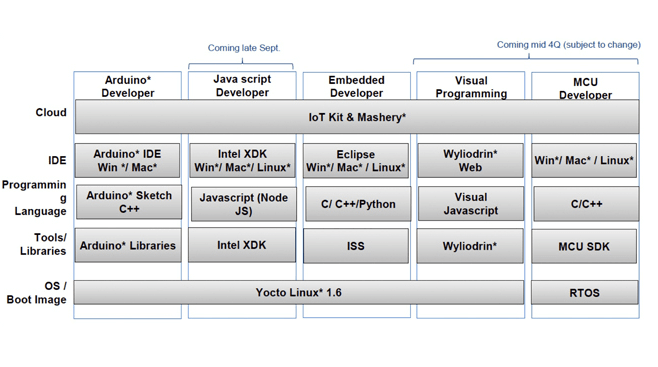Select the RTOS box
This screenshot has height=367, width=658.
point(585,292)
